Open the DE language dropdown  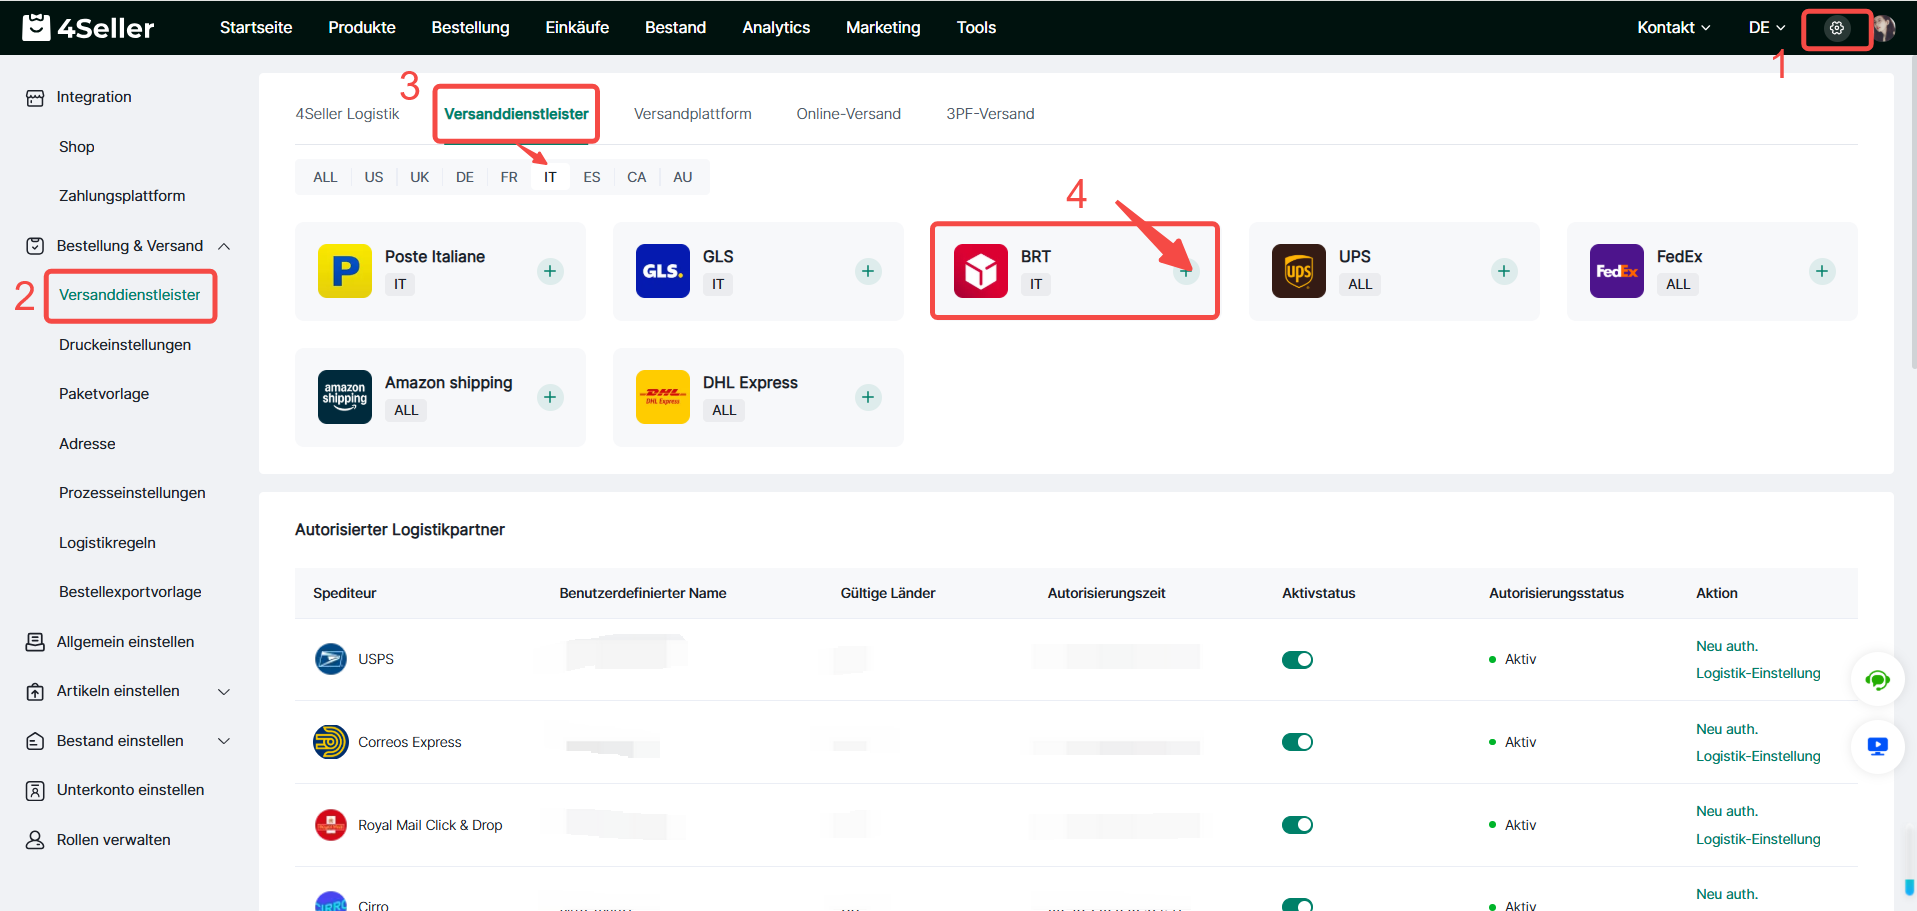(x=1766, y=28)
